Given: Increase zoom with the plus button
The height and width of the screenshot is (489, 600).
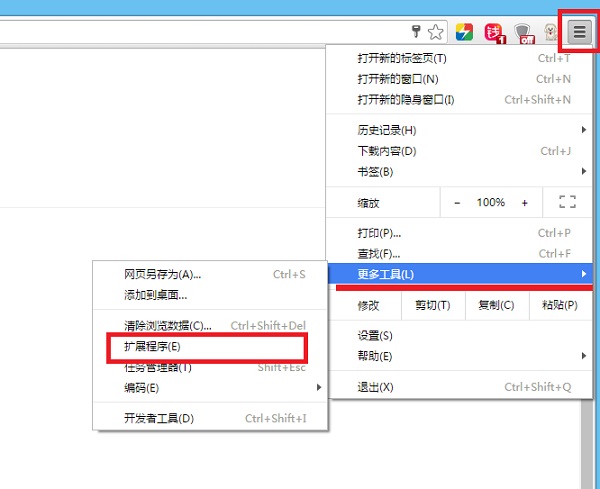Looking at the screenshot, I should point(524,202).
